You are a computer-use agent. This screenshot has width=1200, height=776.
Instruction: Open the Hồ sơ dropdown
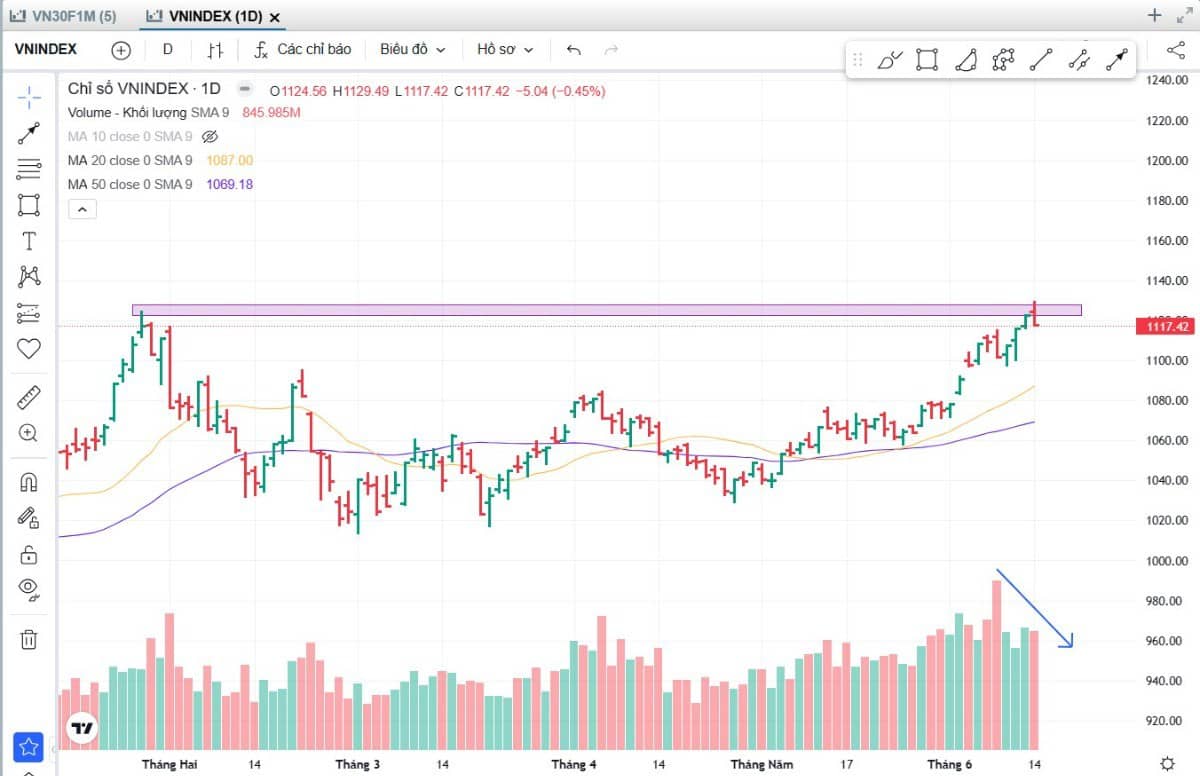[x=505, y=49]
